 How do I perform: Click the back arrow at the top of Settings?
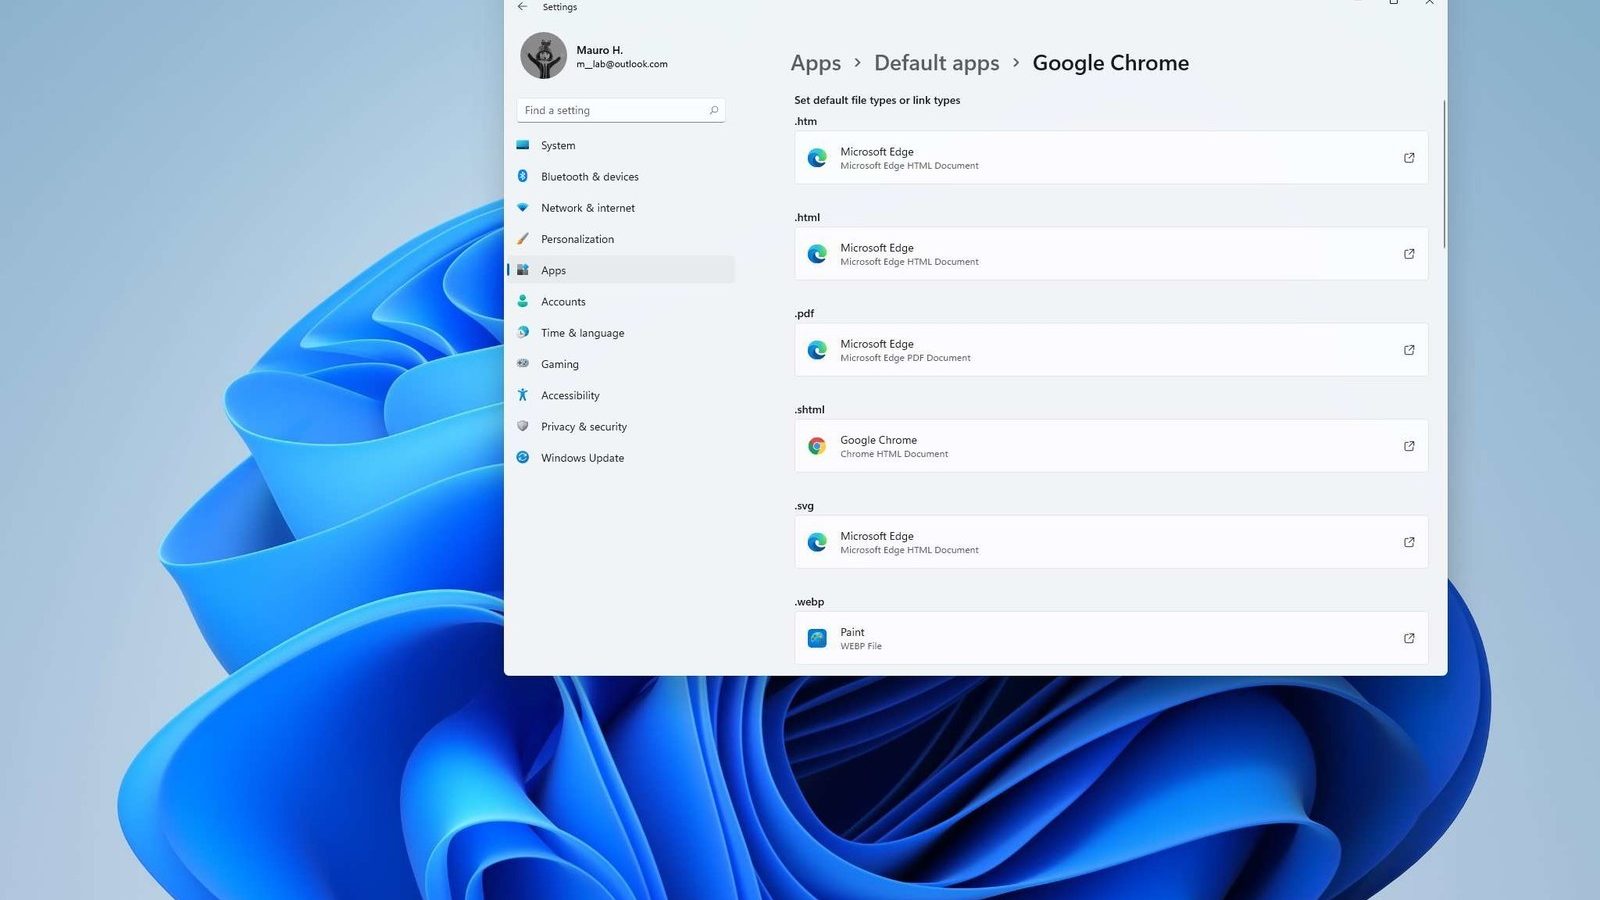[x=521, y=7]
